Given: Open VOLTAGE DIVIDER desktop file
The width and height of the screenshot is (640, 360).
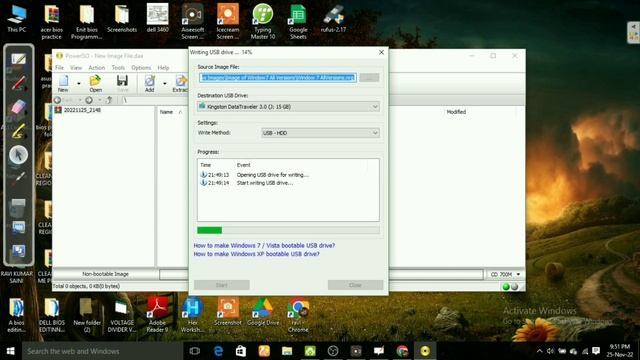Looking at the screenshot, I should 122,315.
